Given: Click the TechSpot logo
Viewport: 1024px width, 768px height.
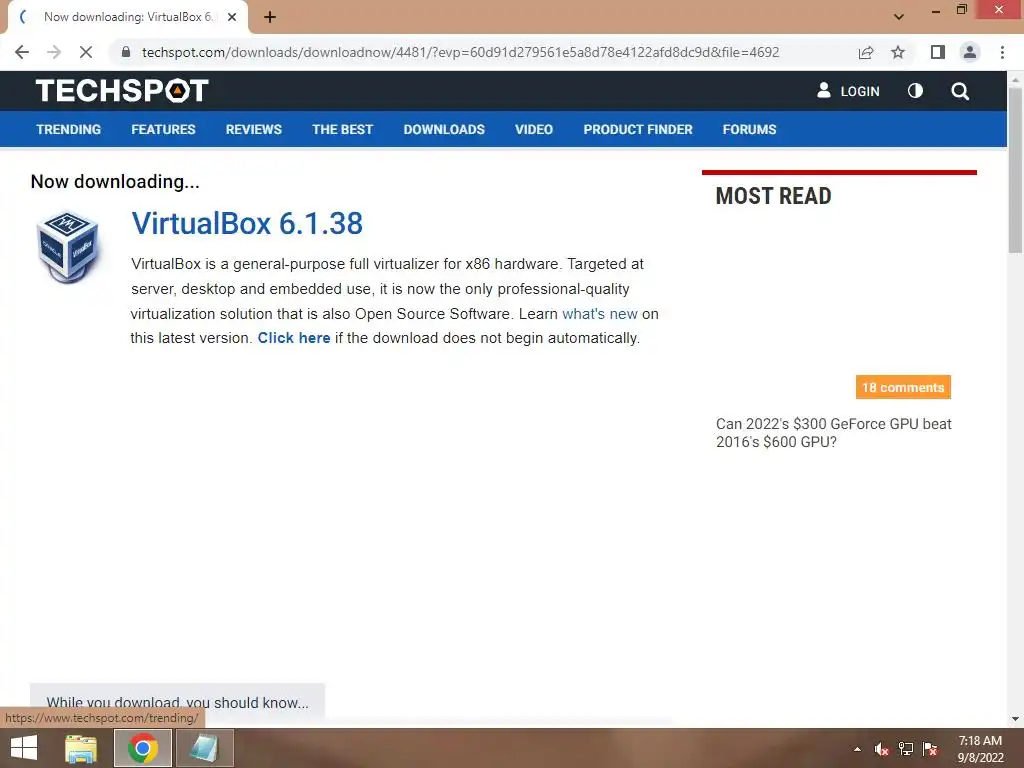Looking at the screenshot, I should tap(122, 91).
